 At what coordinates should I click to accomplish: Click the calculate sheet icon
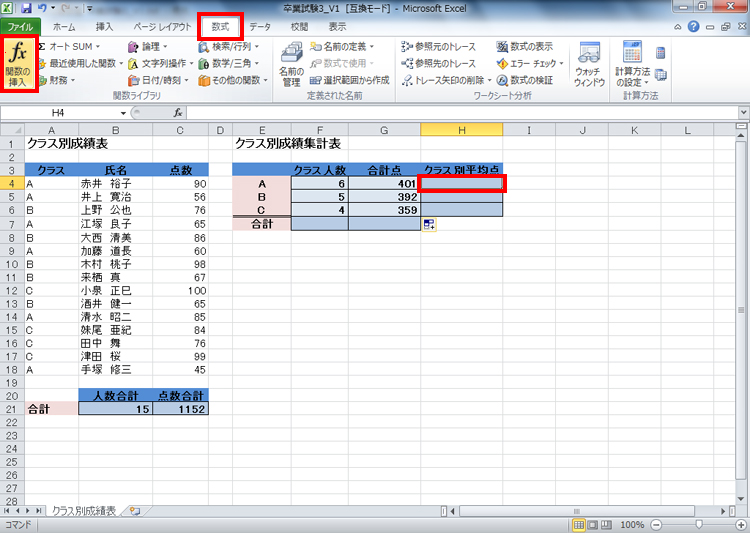(x=661, y=75)
